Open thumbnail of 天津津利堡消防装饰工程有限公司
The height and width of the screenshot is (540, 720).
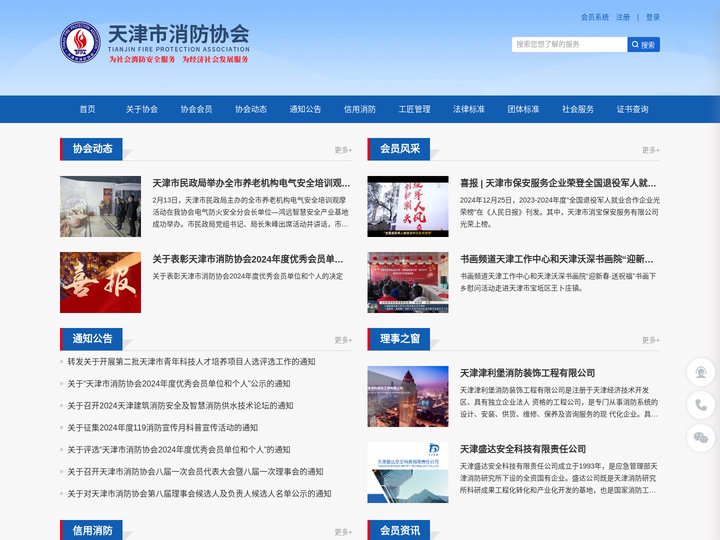point(408,396)
